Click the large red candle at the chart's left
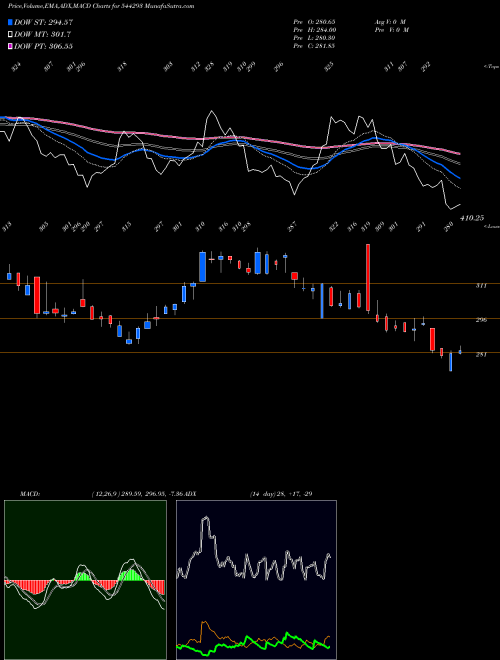The height and width of the screenshot is (660, 500). point(37,295)
